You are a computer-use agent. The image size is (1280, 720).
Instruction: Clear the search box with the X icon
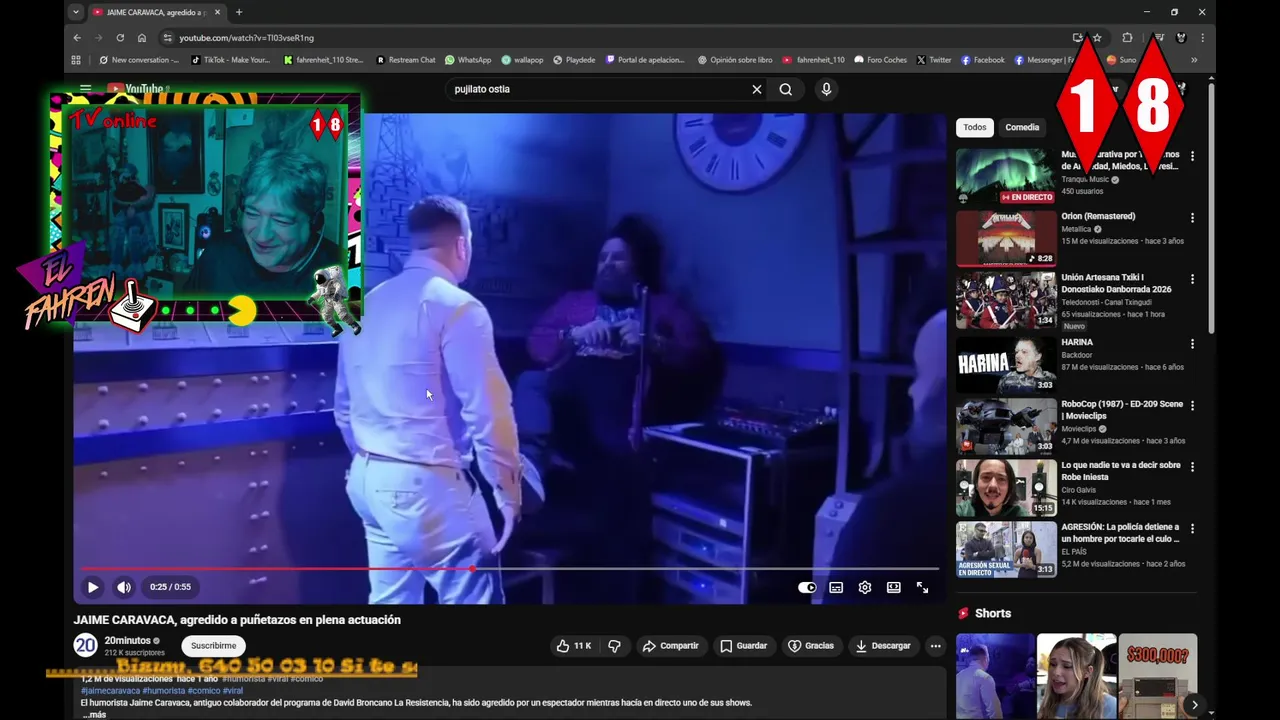[x=757, y=89]
